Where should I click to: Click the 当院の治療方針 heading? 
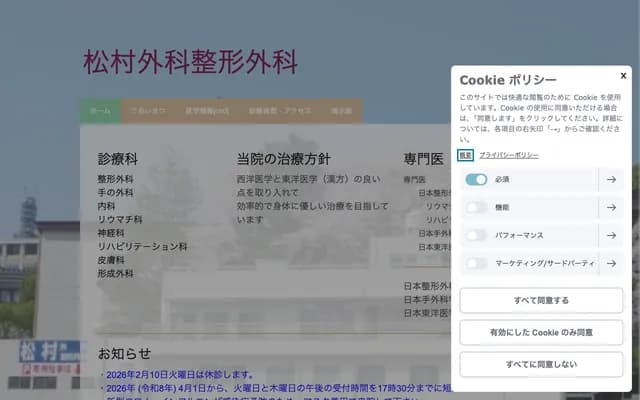click(x=283, y=159)
